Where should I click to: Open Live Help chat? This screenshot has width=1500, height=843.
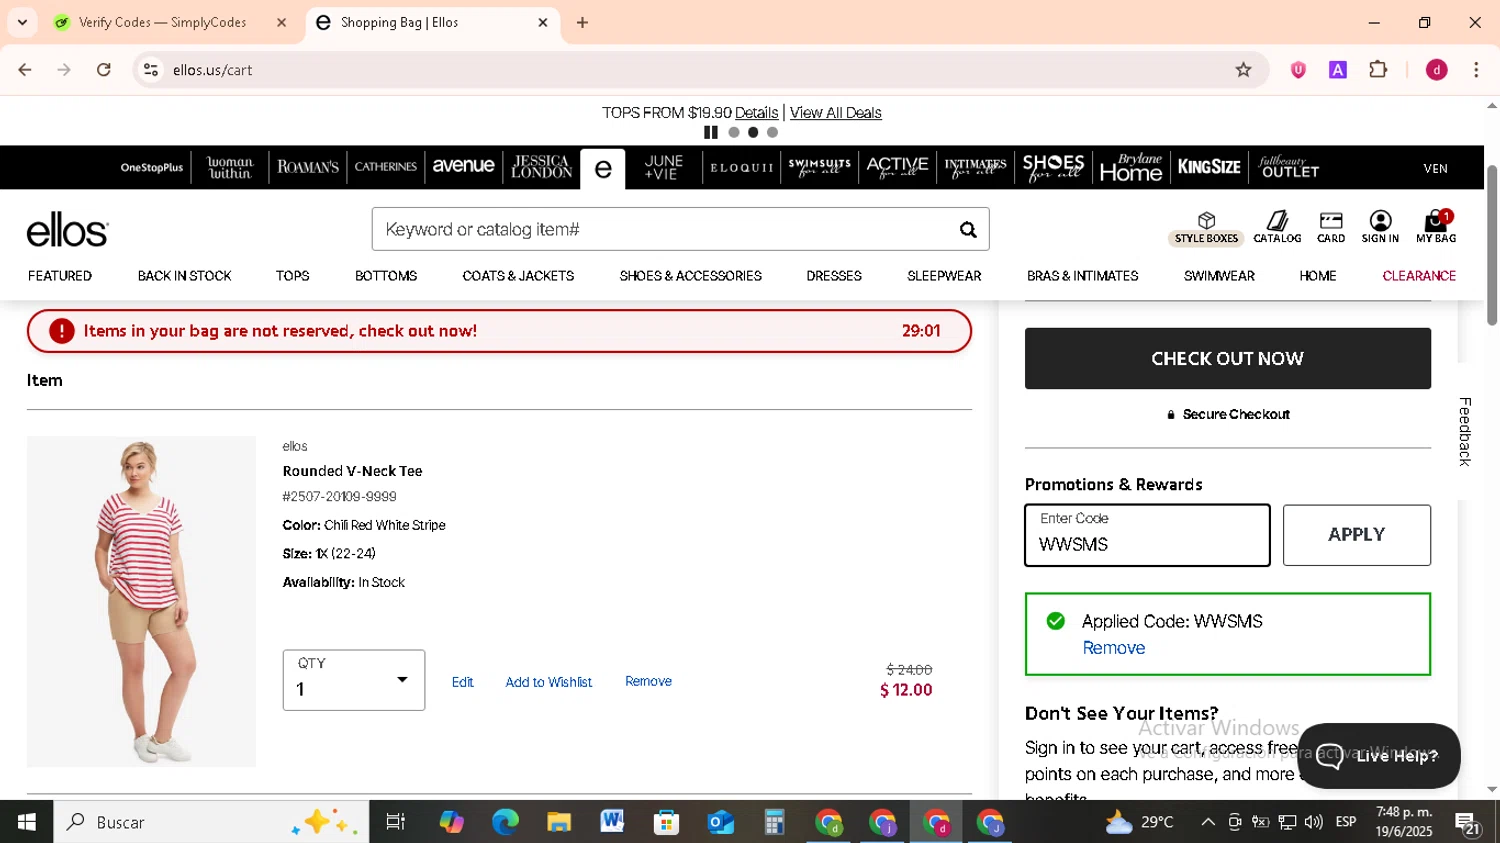pos(1378,756)
